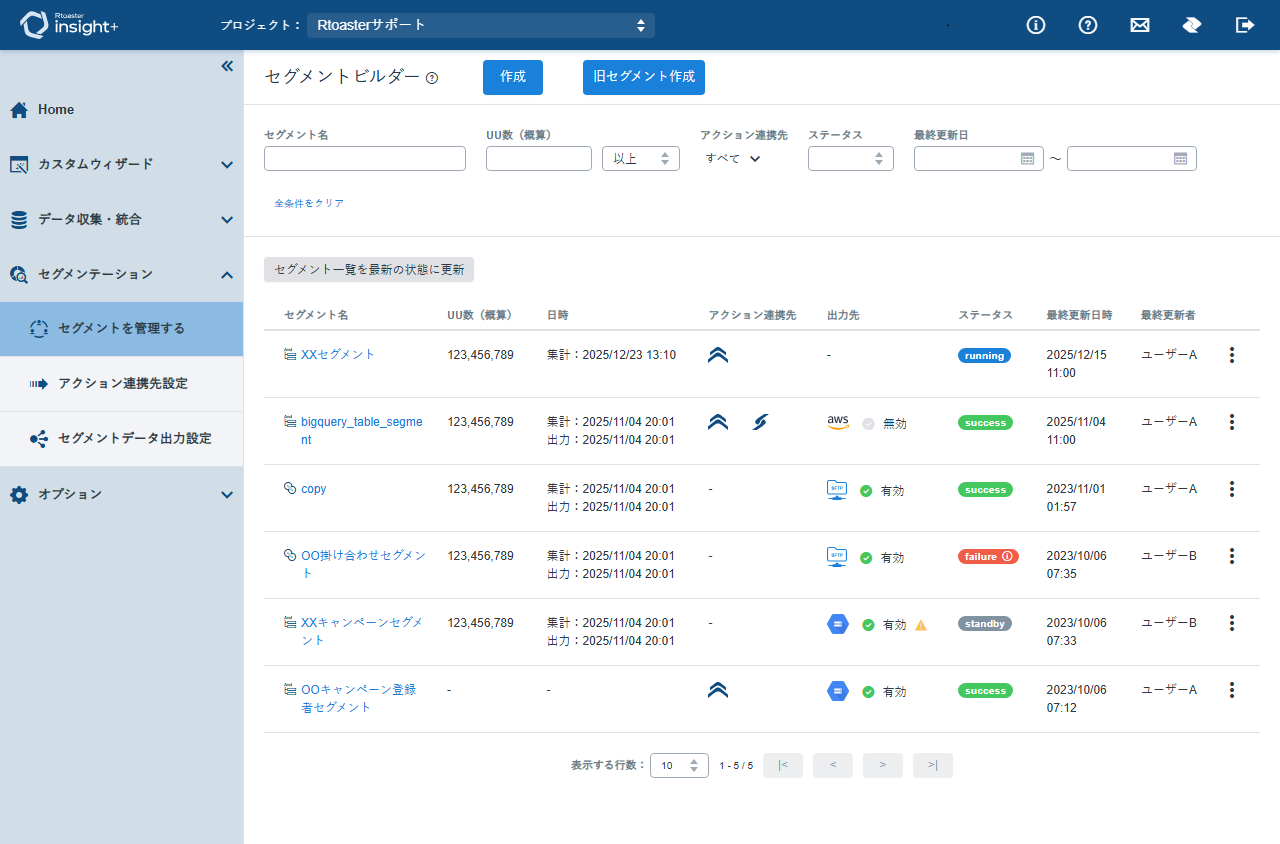Select セグメントを管理する in sidebar
The width and height of the screenshot is (1280, 844).
coord(121,329)
